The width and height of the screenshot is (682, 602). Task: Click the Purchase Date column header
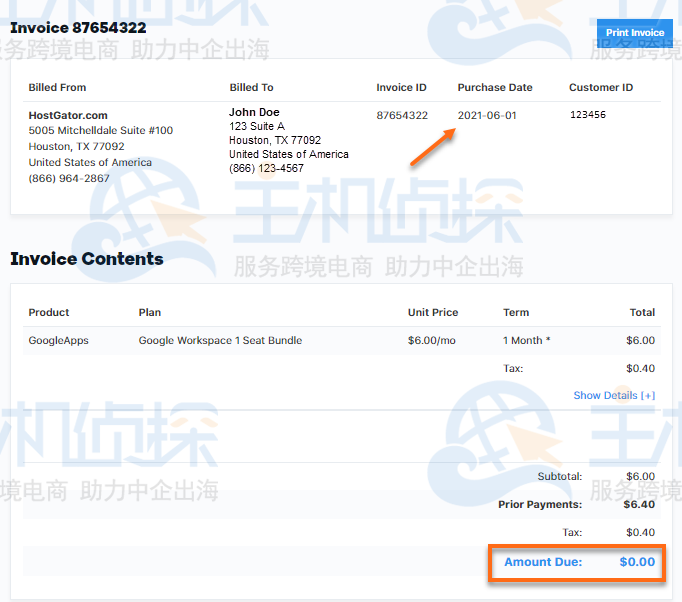(x=495, y=87)
